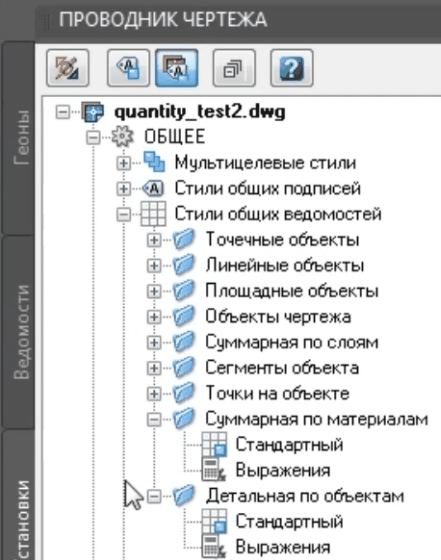Select the Детальная по объектам label
This screenshot has height=560, width=441.
tap(305, 496)
